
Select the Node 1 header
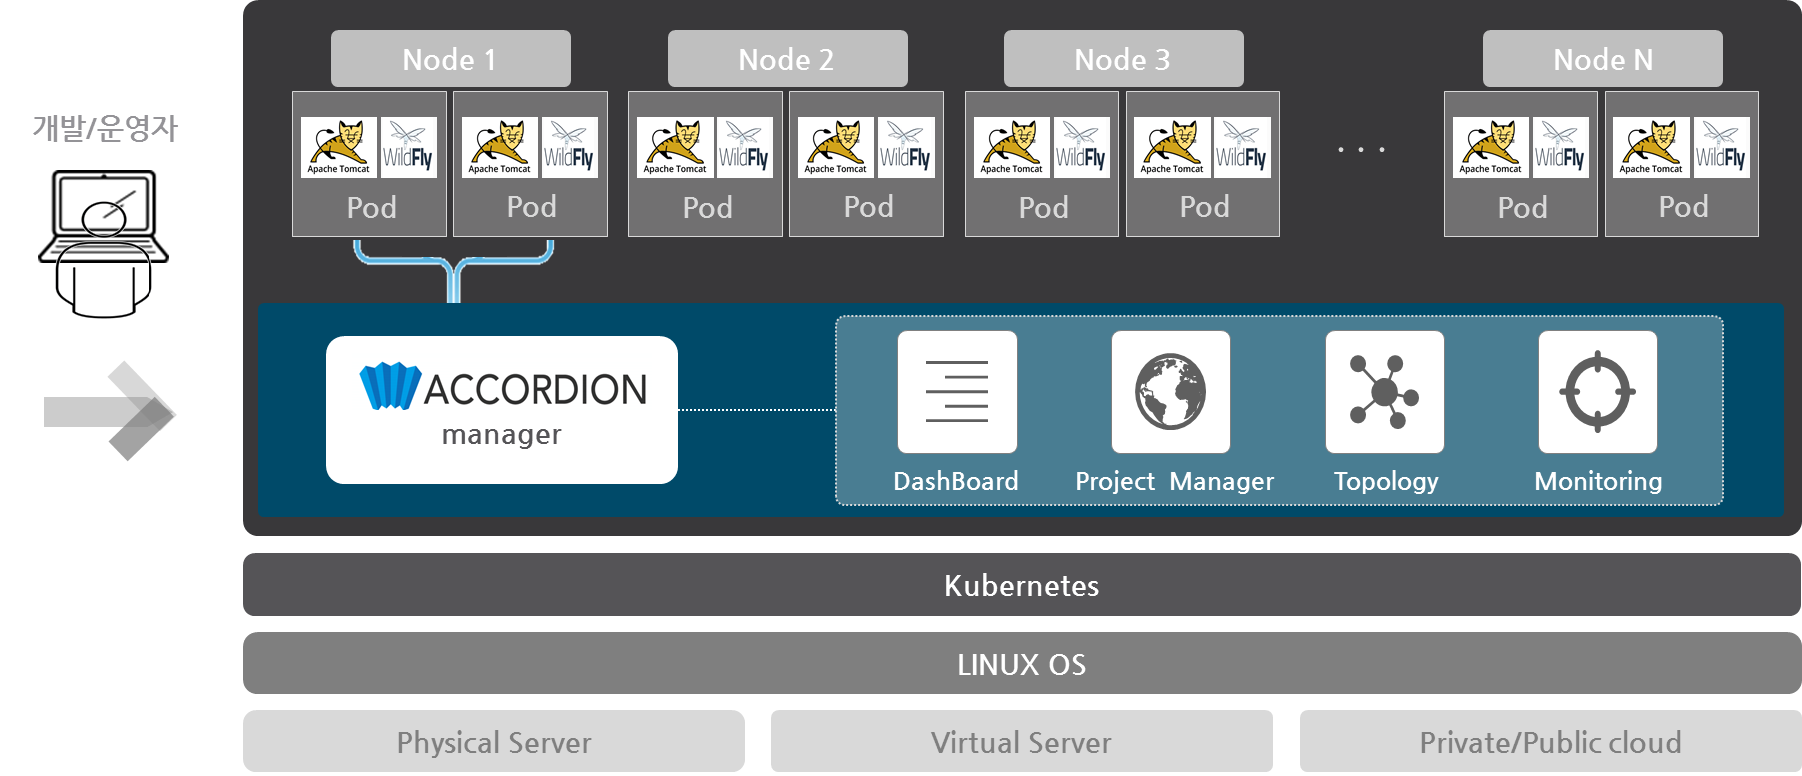(x=451, y=59)
